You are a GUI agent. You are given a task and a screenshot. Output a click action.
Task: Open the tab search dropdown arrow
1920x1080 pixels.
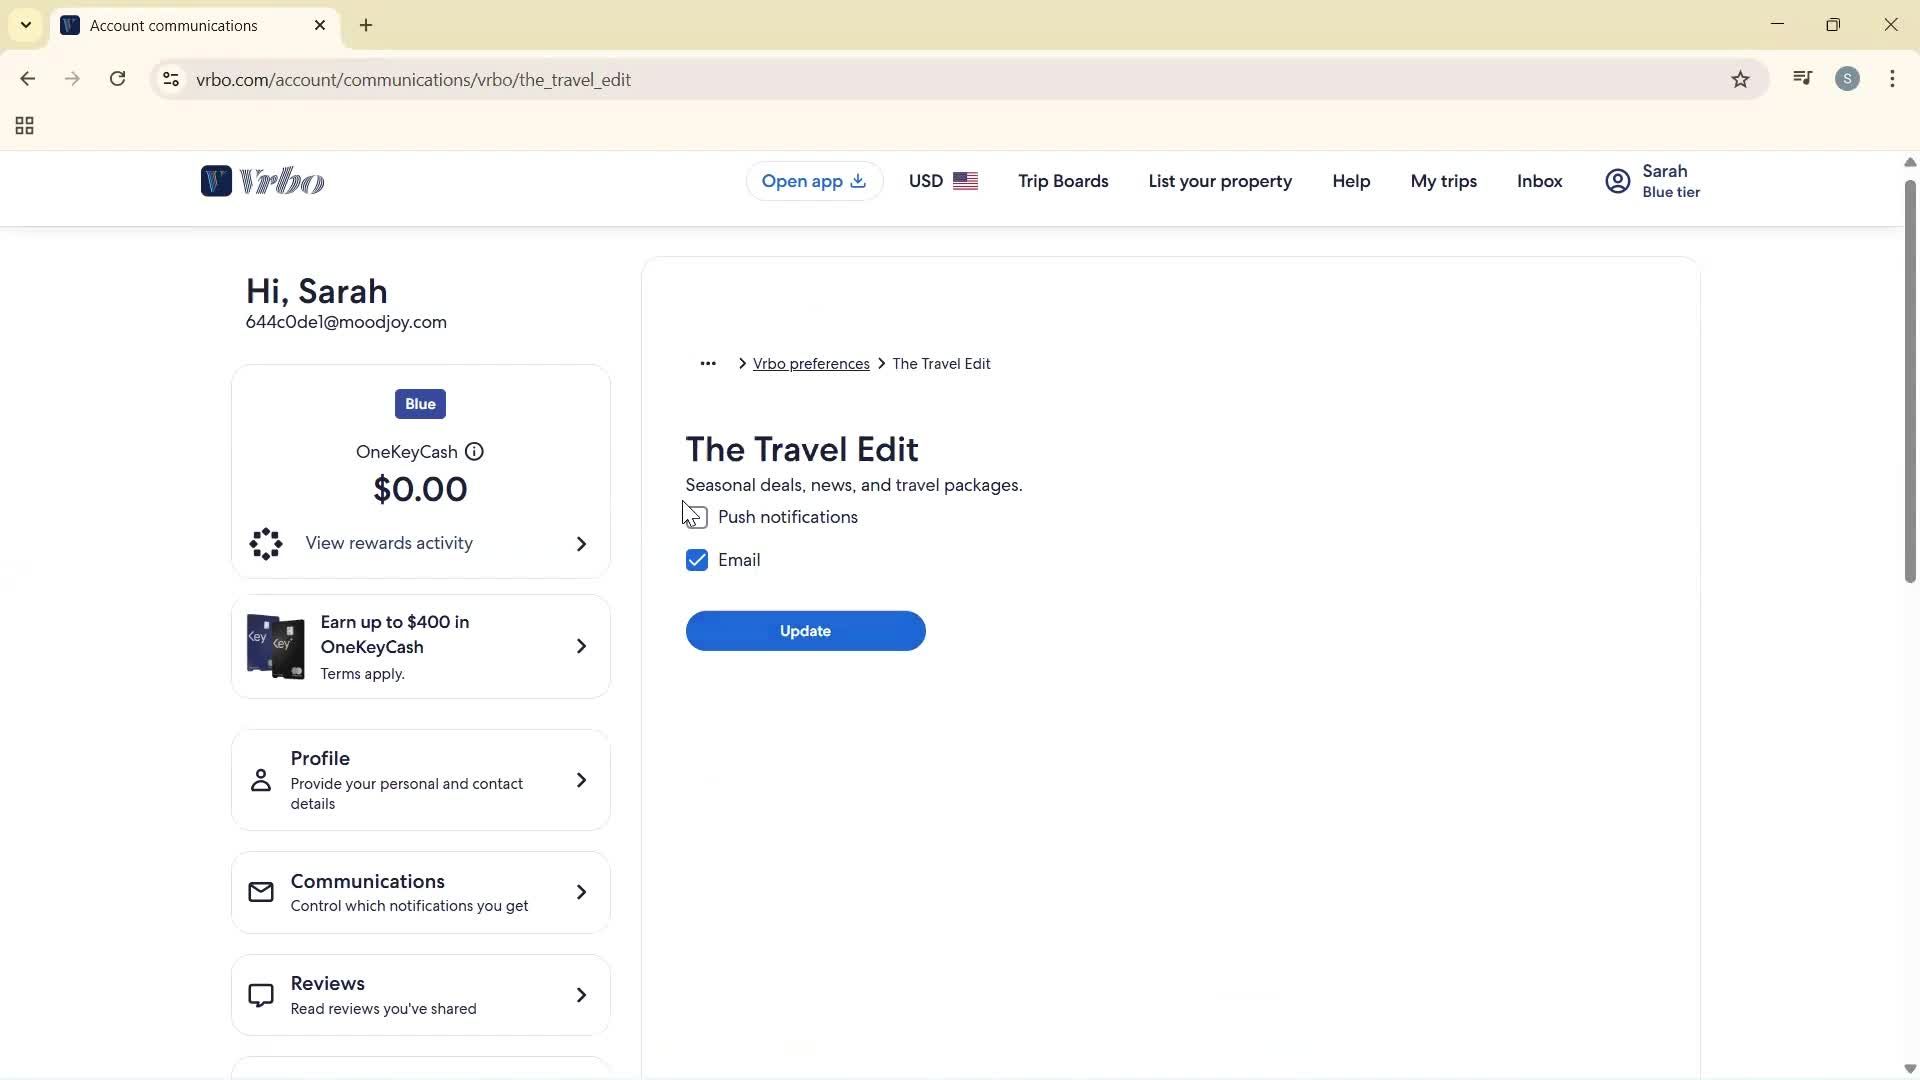point(26,25)
